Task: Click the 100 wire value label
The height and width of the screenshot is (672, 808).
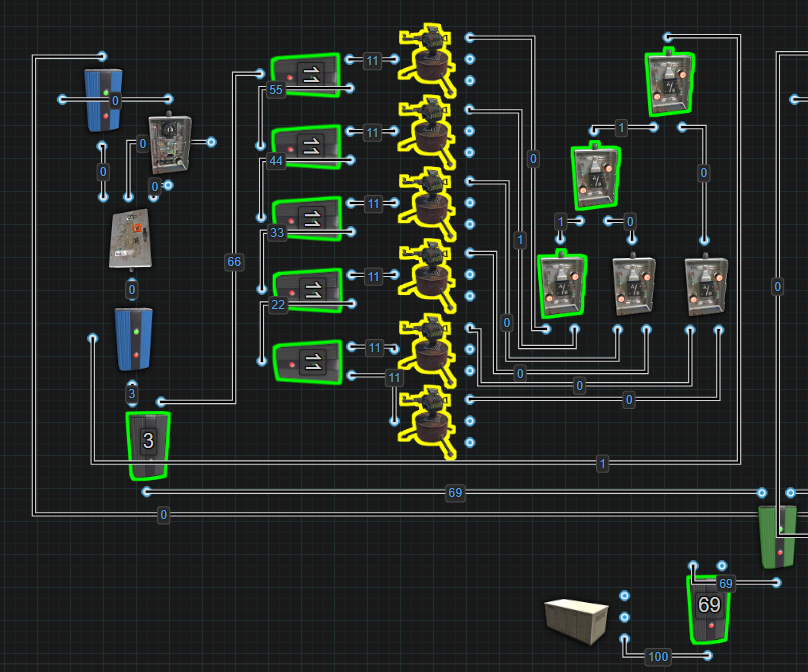Action: [658, 657]
